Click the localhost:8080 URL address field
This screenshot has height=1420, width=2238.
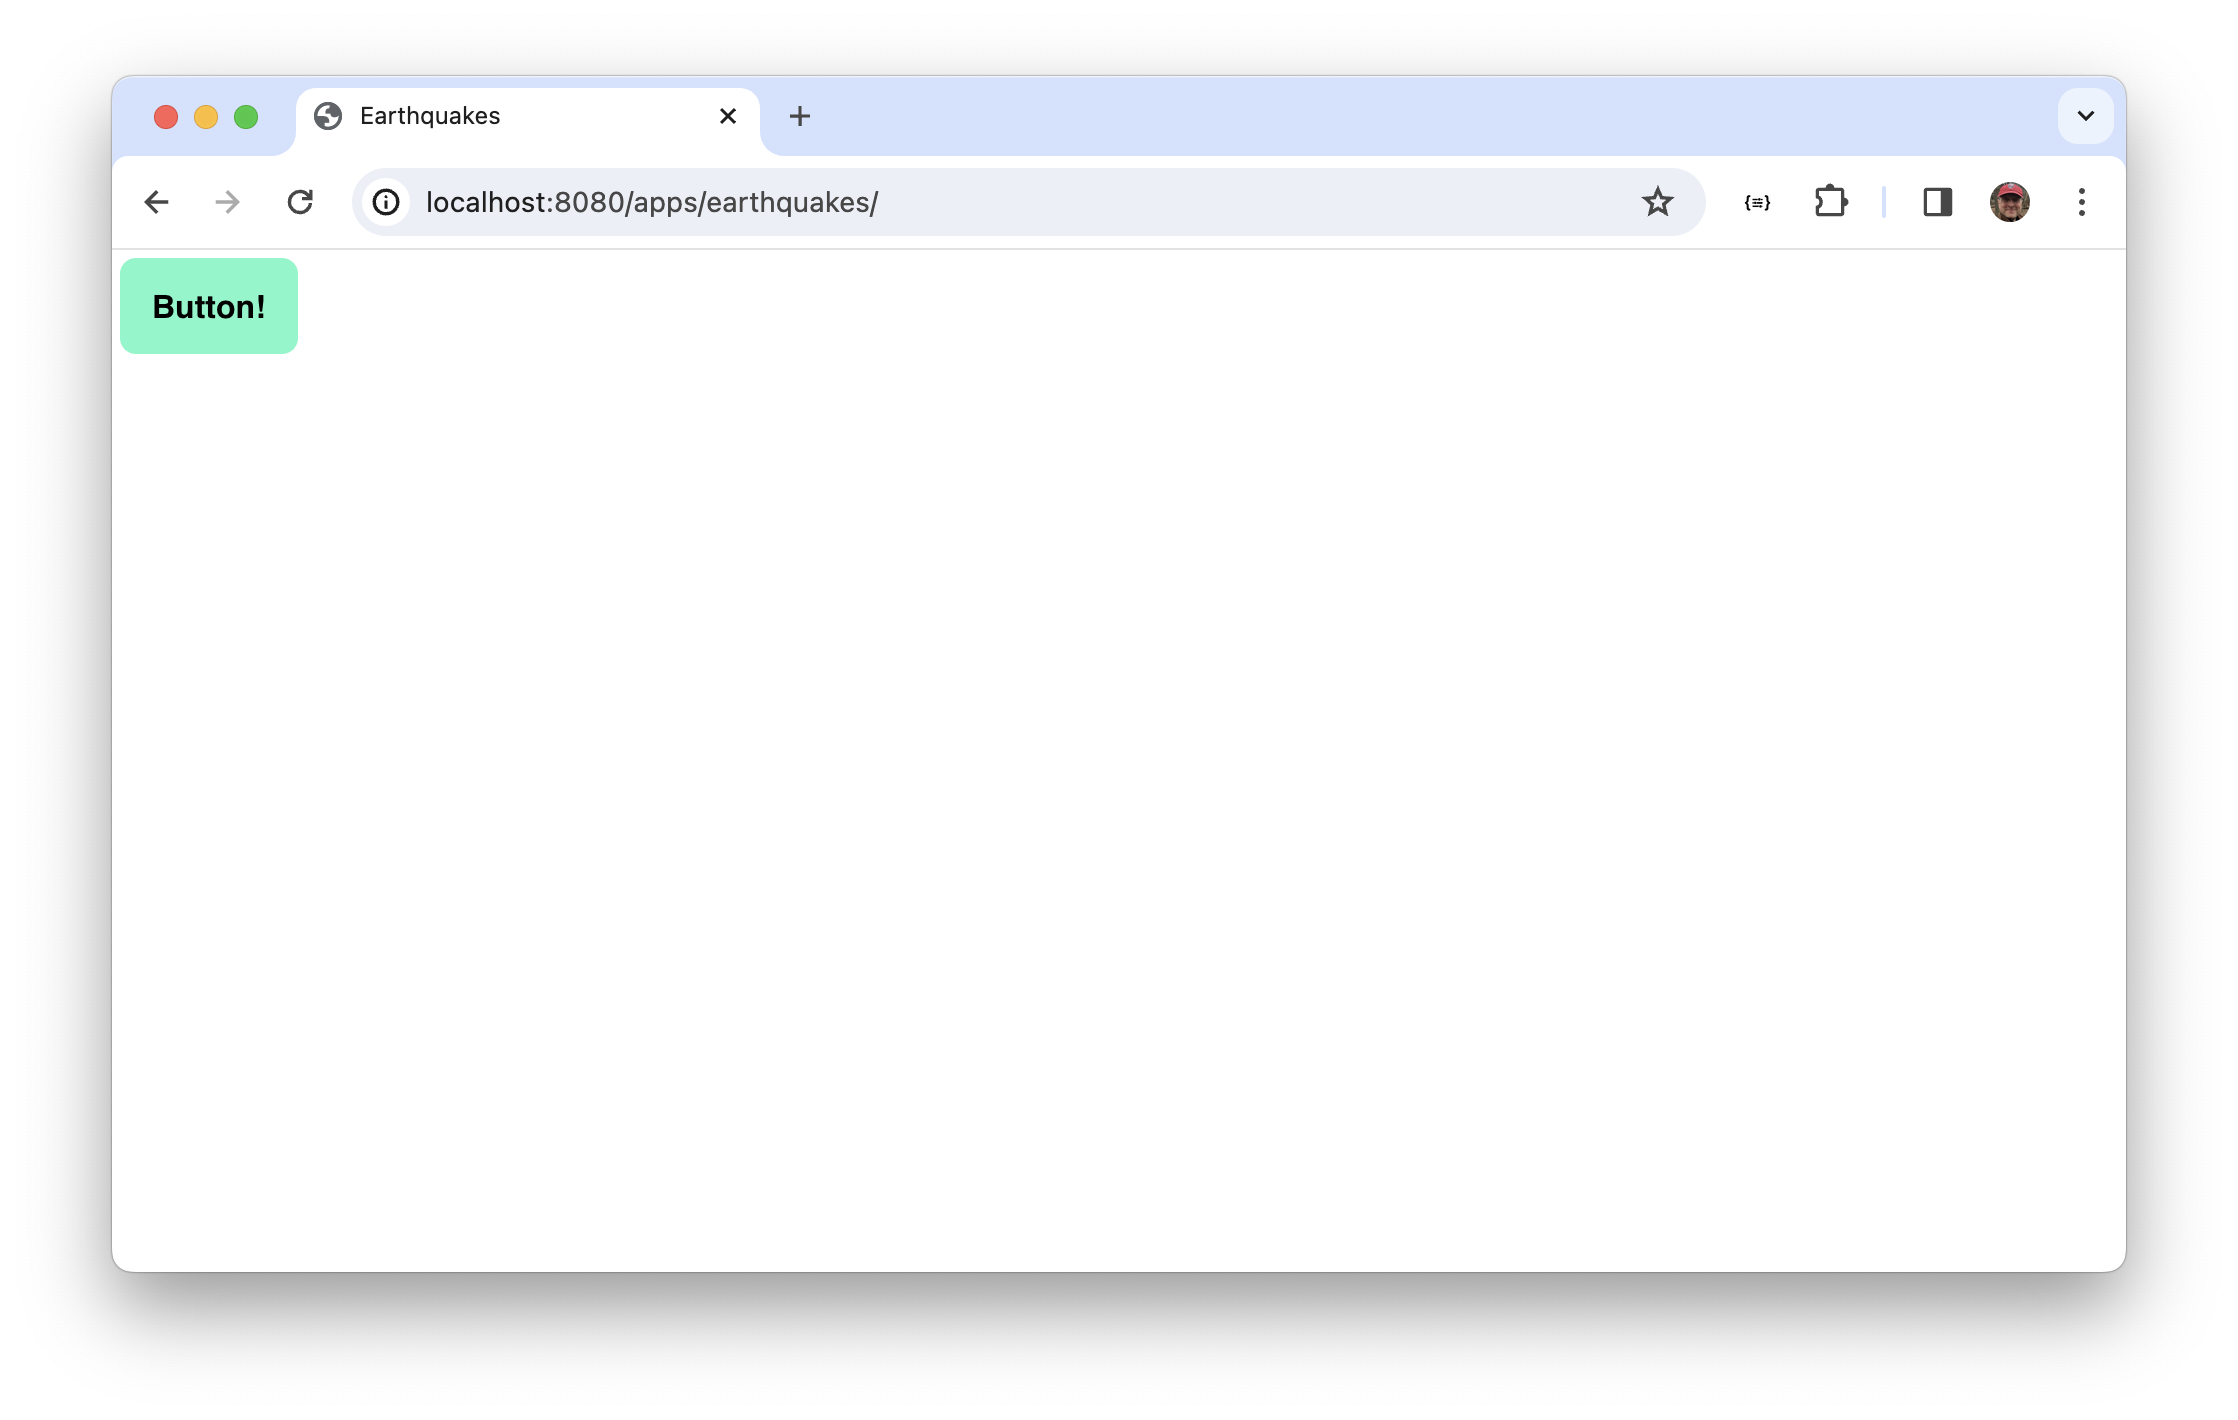(1000, 202)
